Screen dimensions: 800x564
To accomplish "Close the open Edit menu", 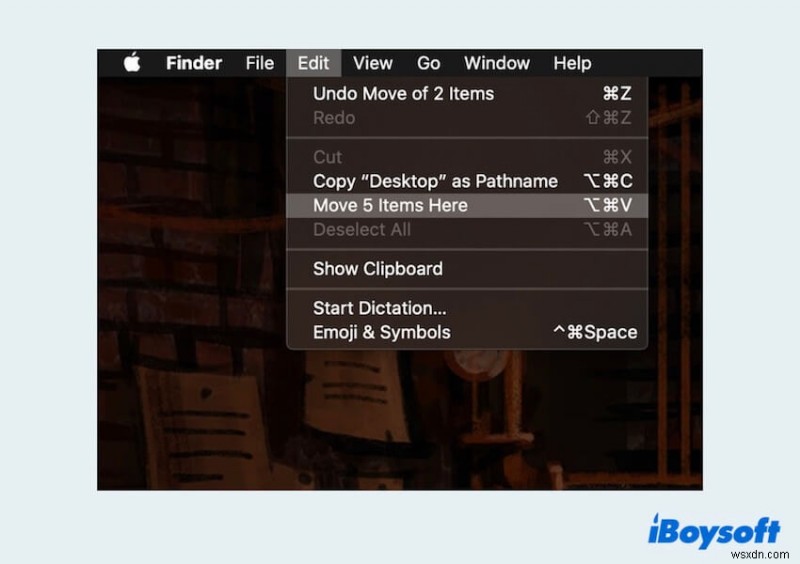I will tap(313, 63).
